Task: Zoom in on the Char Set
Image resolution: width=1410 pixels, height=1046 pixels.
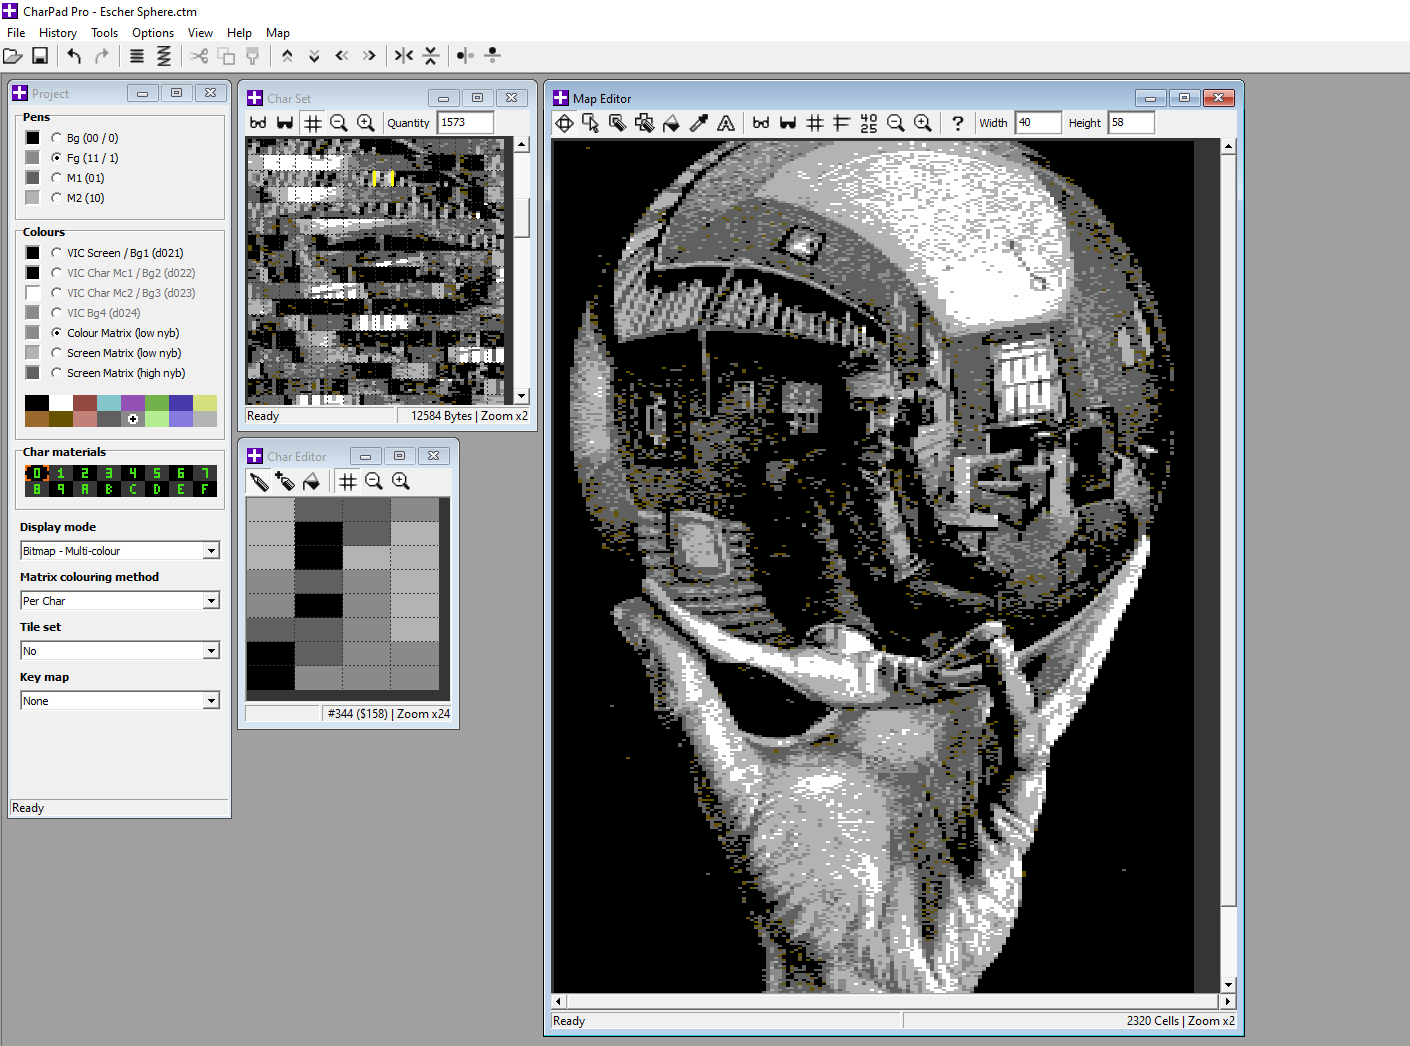Action: pos(366,123)
